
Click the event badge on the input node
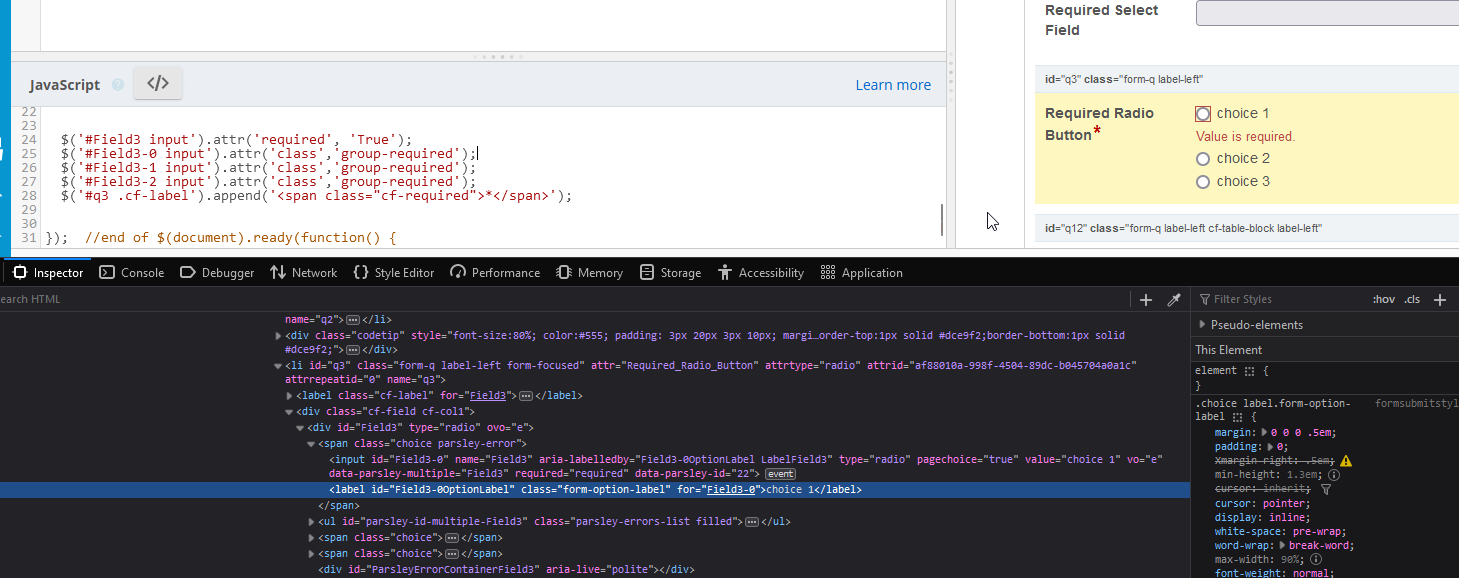point(779,473)
